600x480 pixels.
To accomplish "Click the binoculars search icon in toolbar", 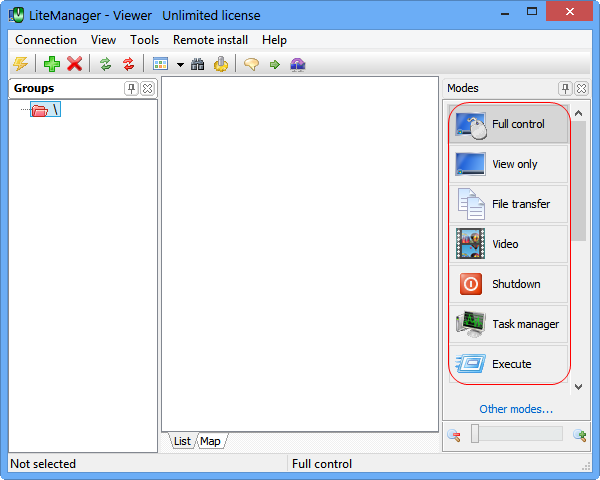I will (198, 64).
